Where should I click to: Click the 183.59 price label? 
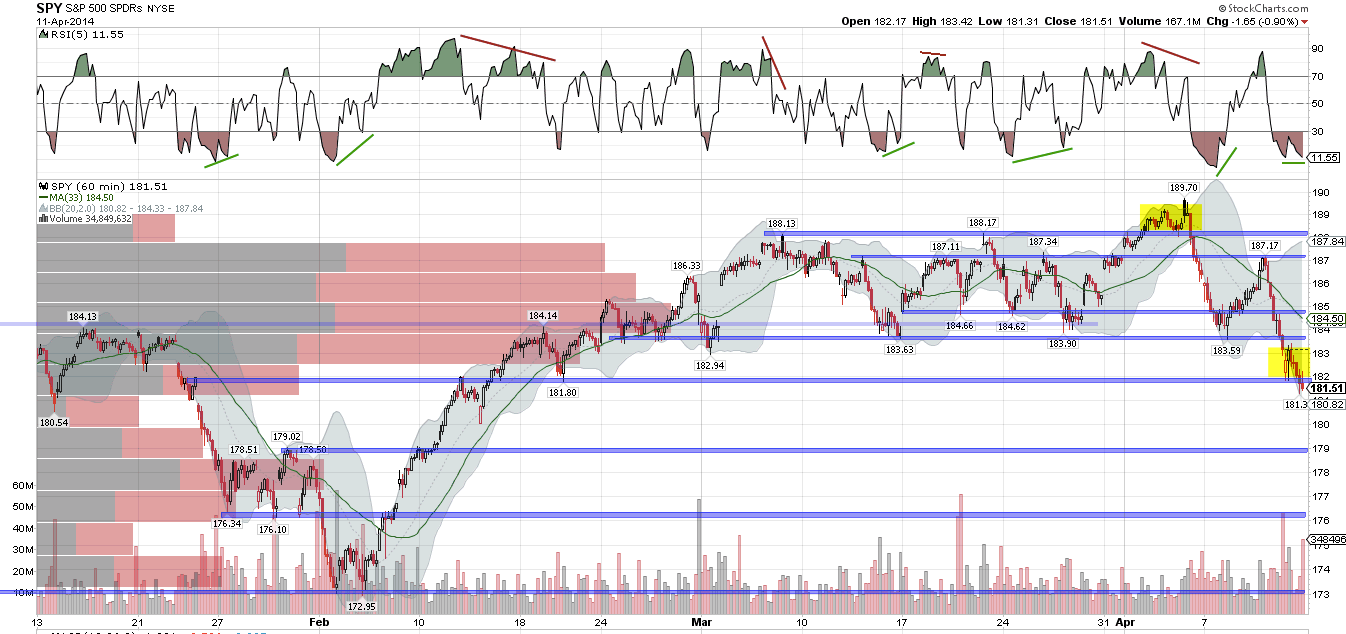(1227, 351)
